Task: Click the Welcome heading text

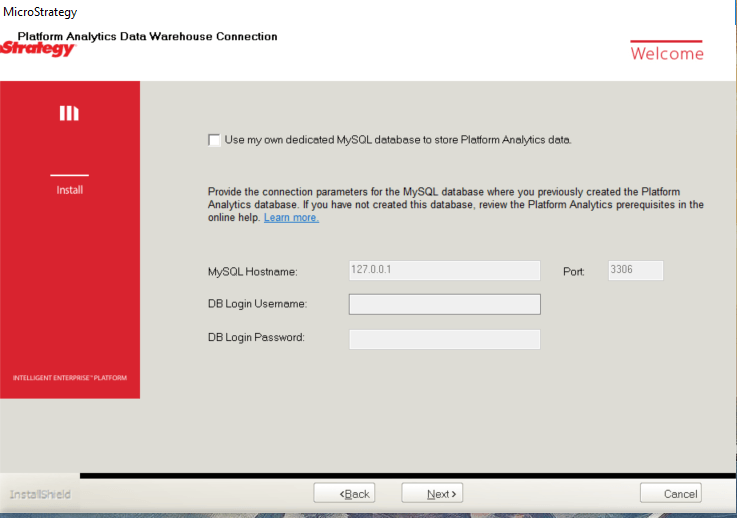Action: pos(667,53)
